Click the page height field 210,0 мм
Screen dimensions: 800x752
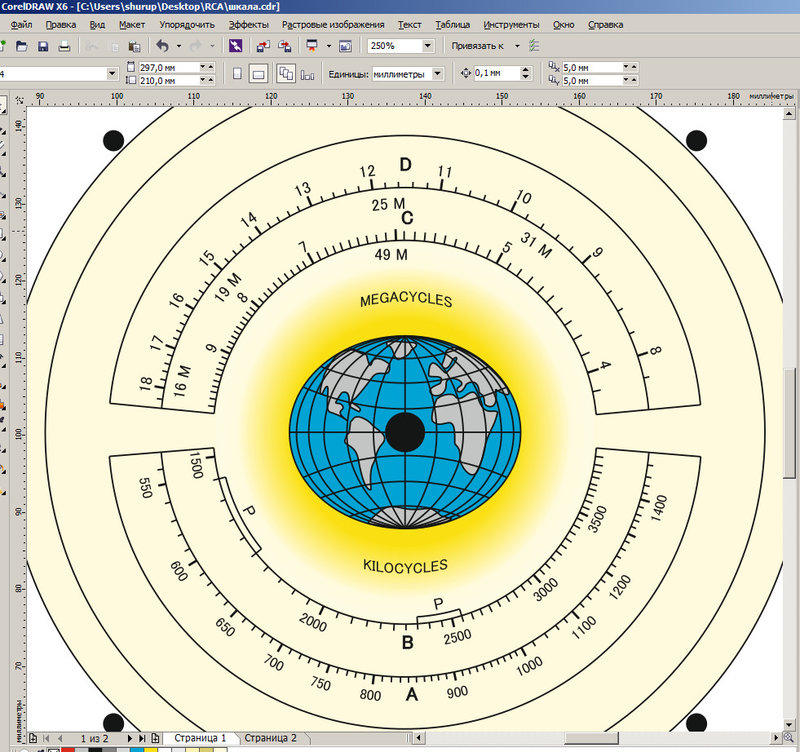coord(168,81)
